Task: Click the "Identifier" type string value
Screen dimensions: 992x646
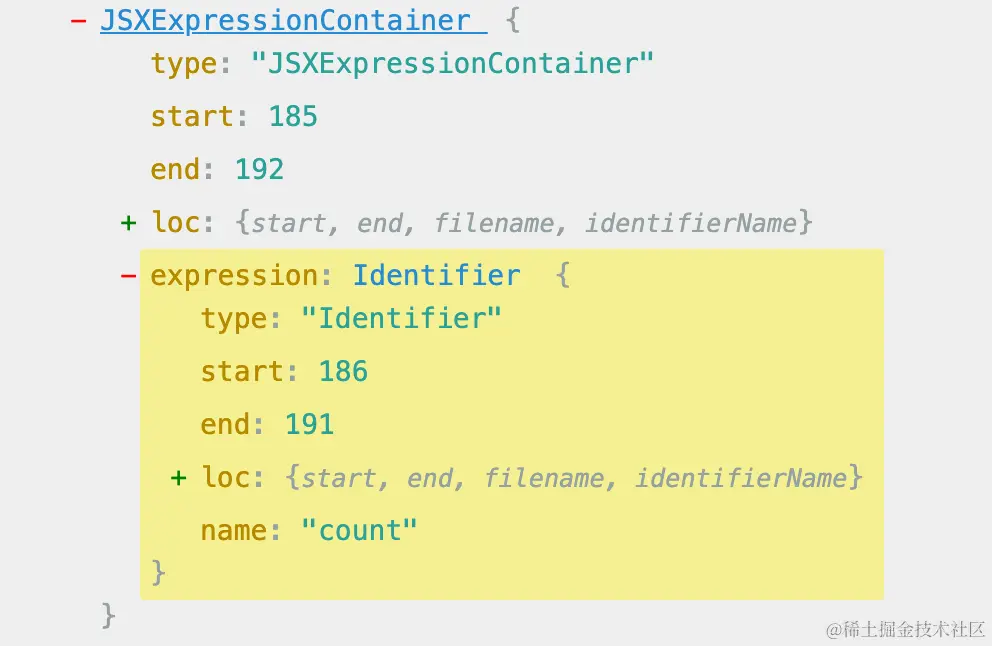Action: (401, 319)
